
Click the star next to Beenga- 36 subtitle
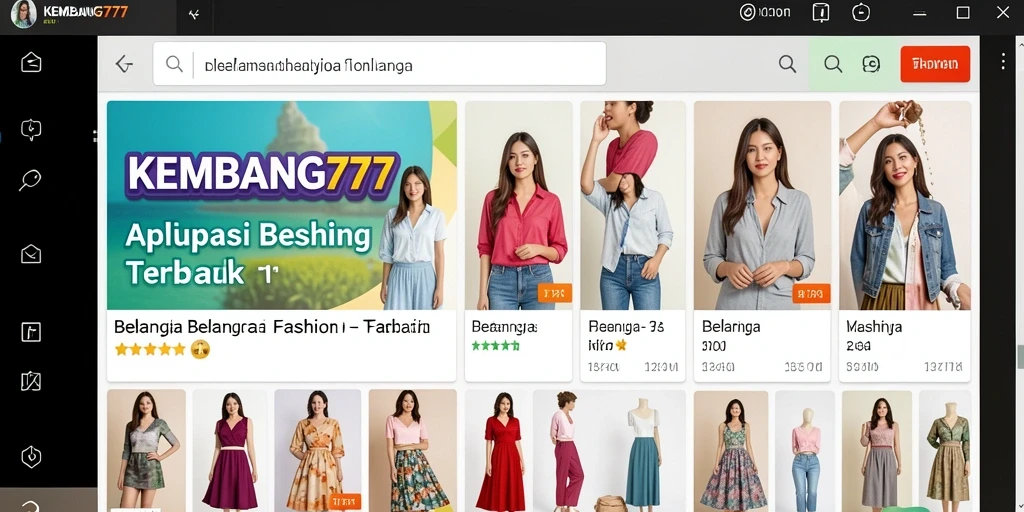pos(620,344)
